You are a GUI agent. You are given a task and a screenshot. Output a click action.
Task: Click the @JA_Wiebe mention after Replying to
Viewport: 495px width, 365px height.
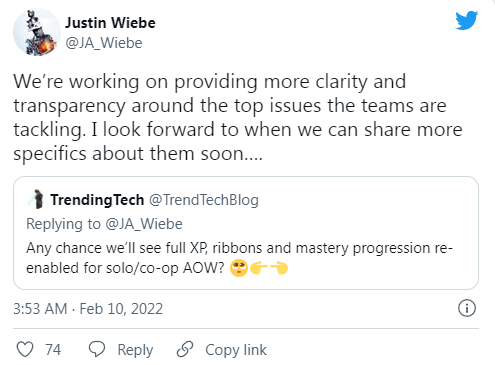[x=144, y=224]
